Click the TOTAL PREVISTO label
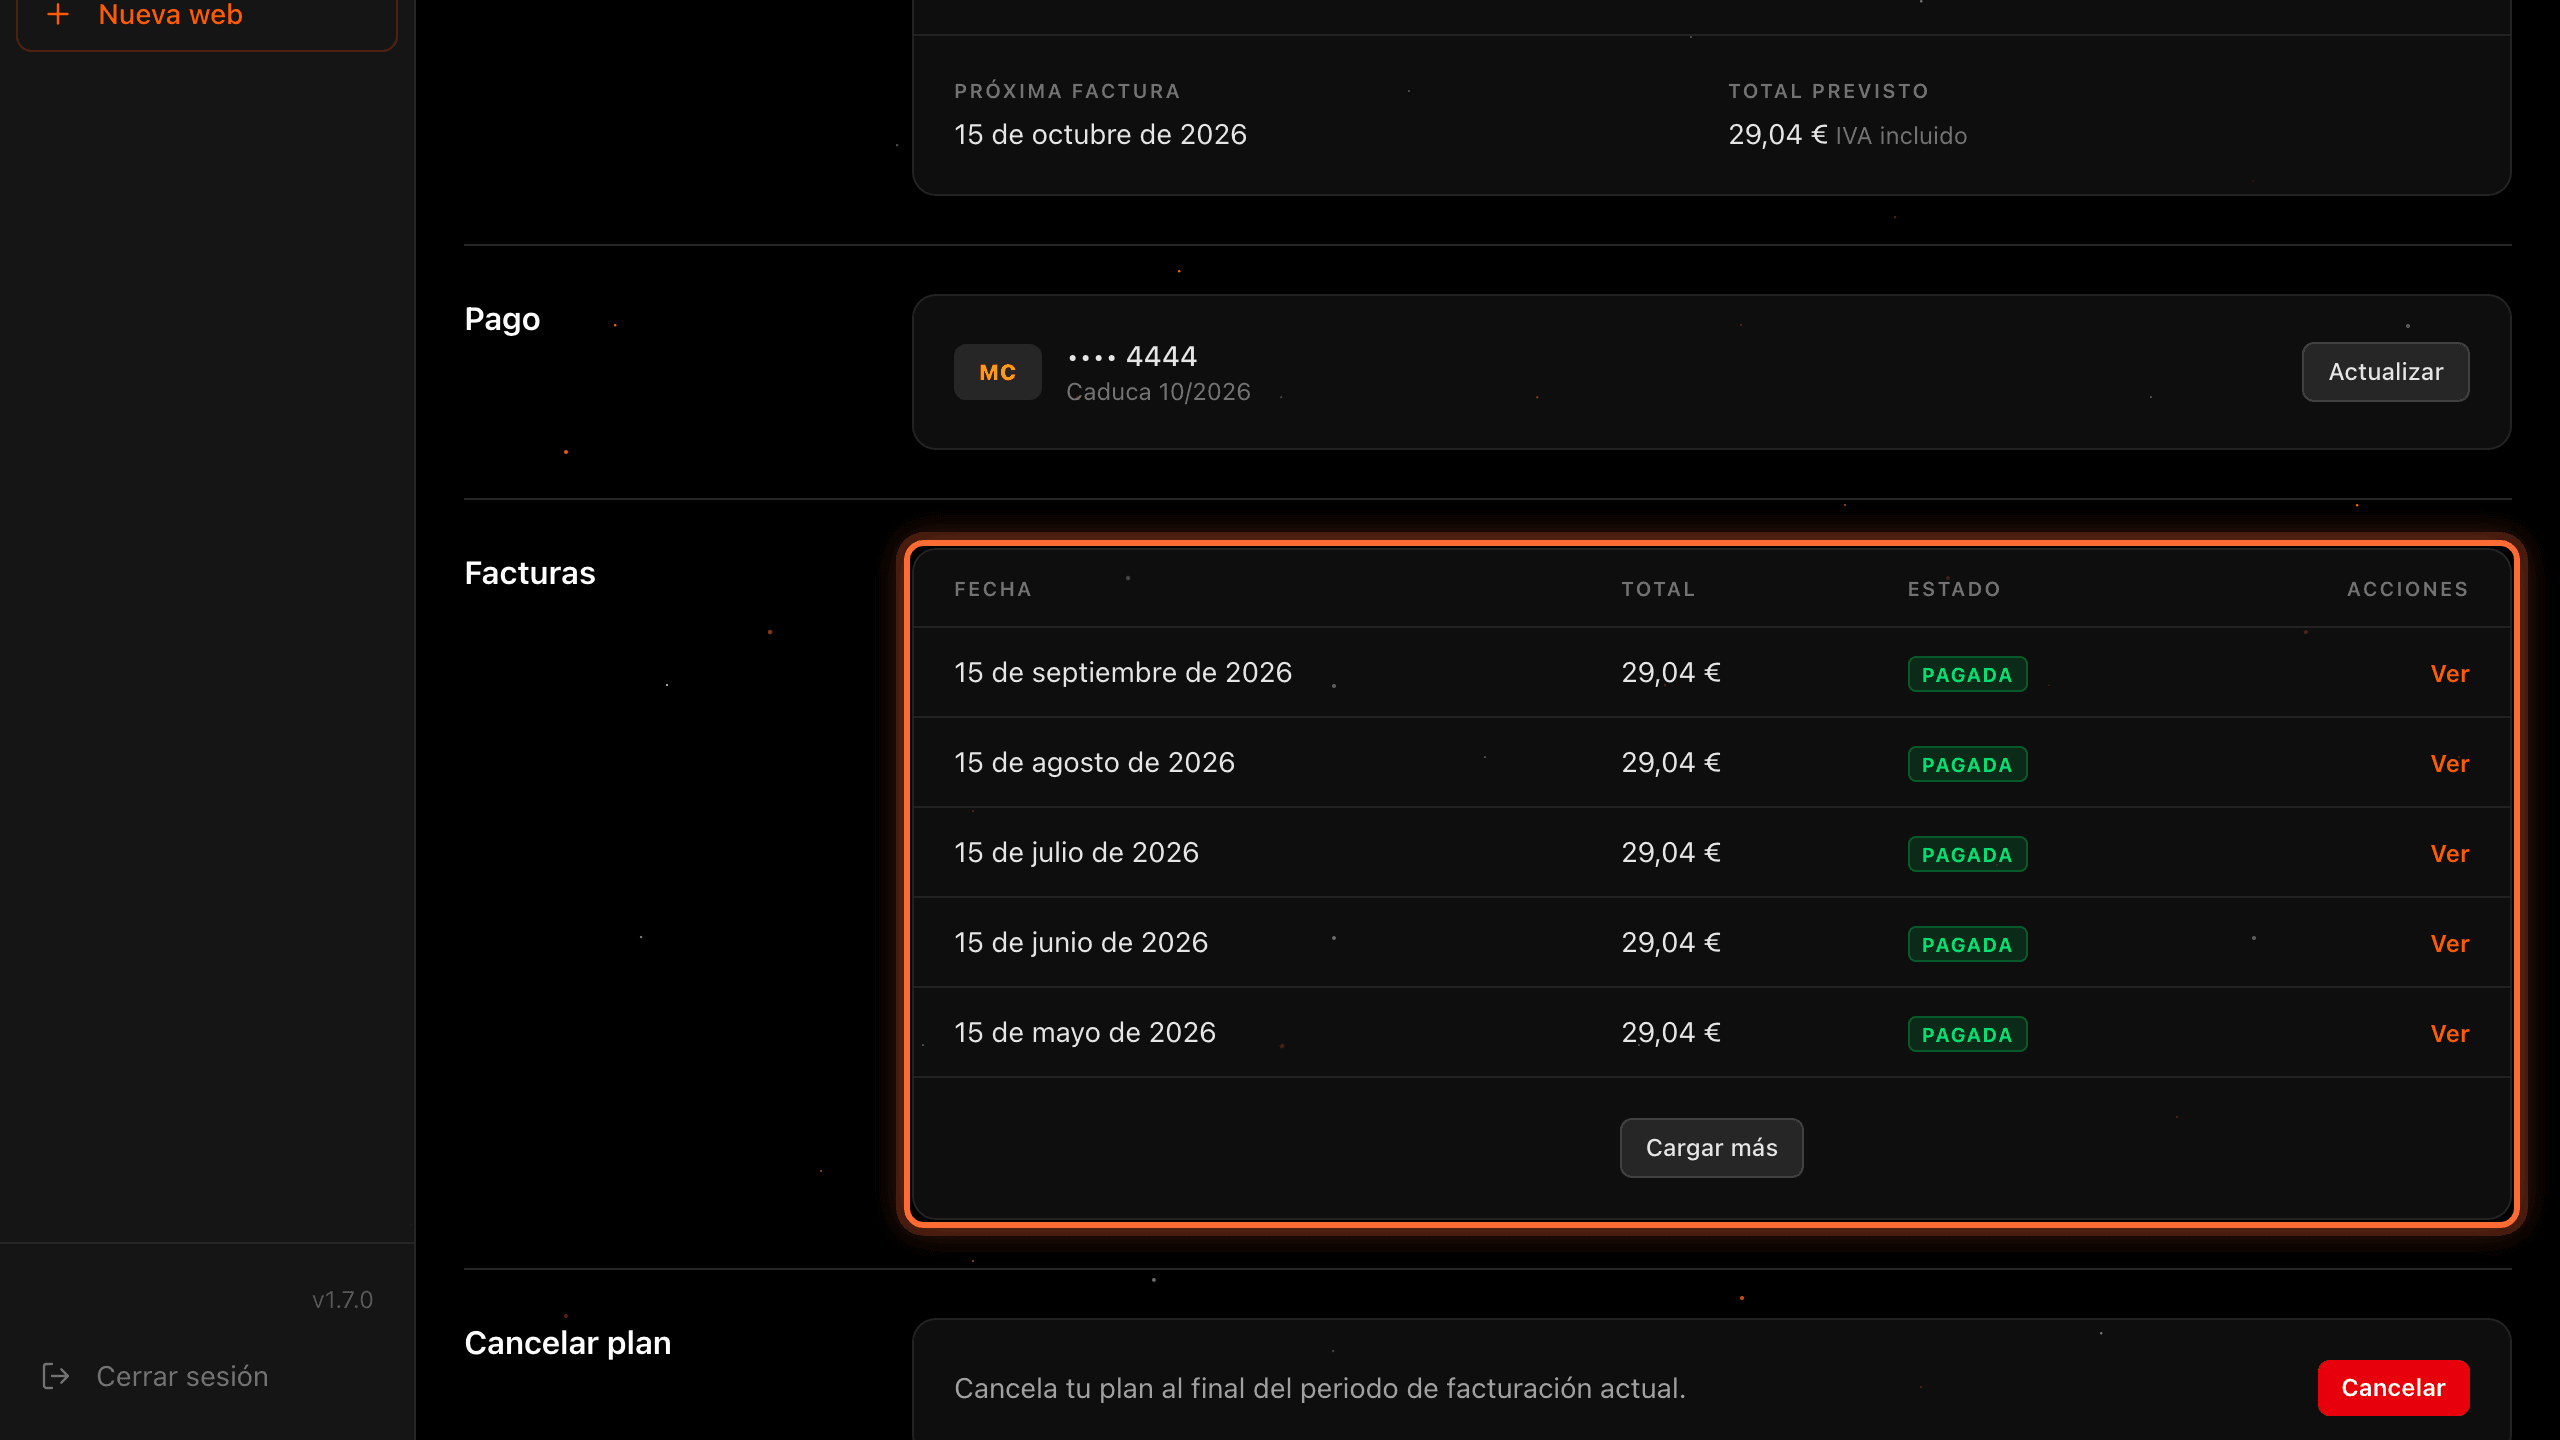Image resolution: width=2560 pixels, height=1440 pixels. (x=1828, y=91)
